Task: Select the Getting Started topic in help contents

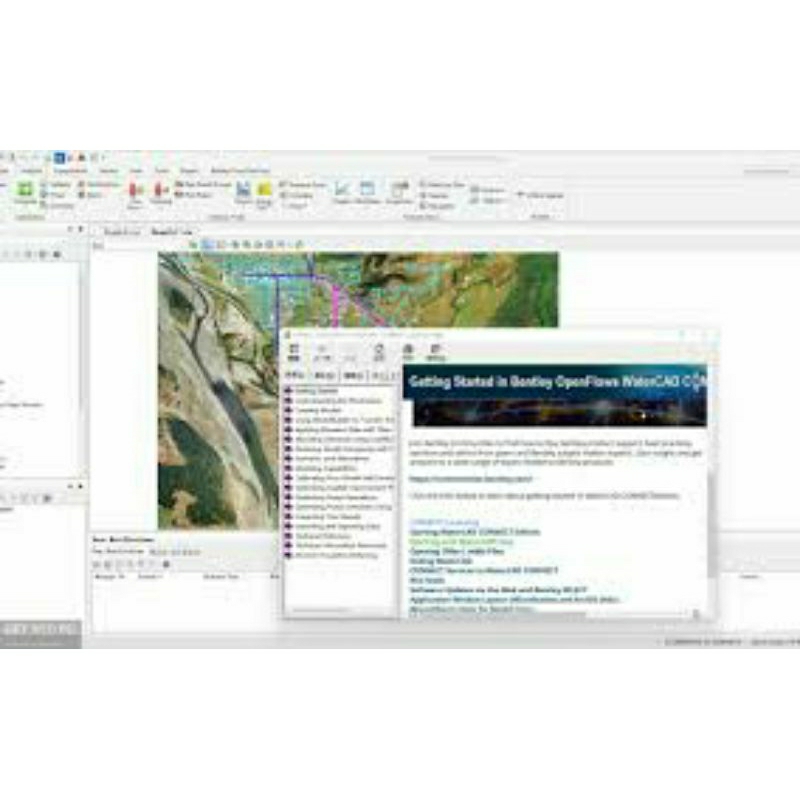Action: tap(316, 391)
